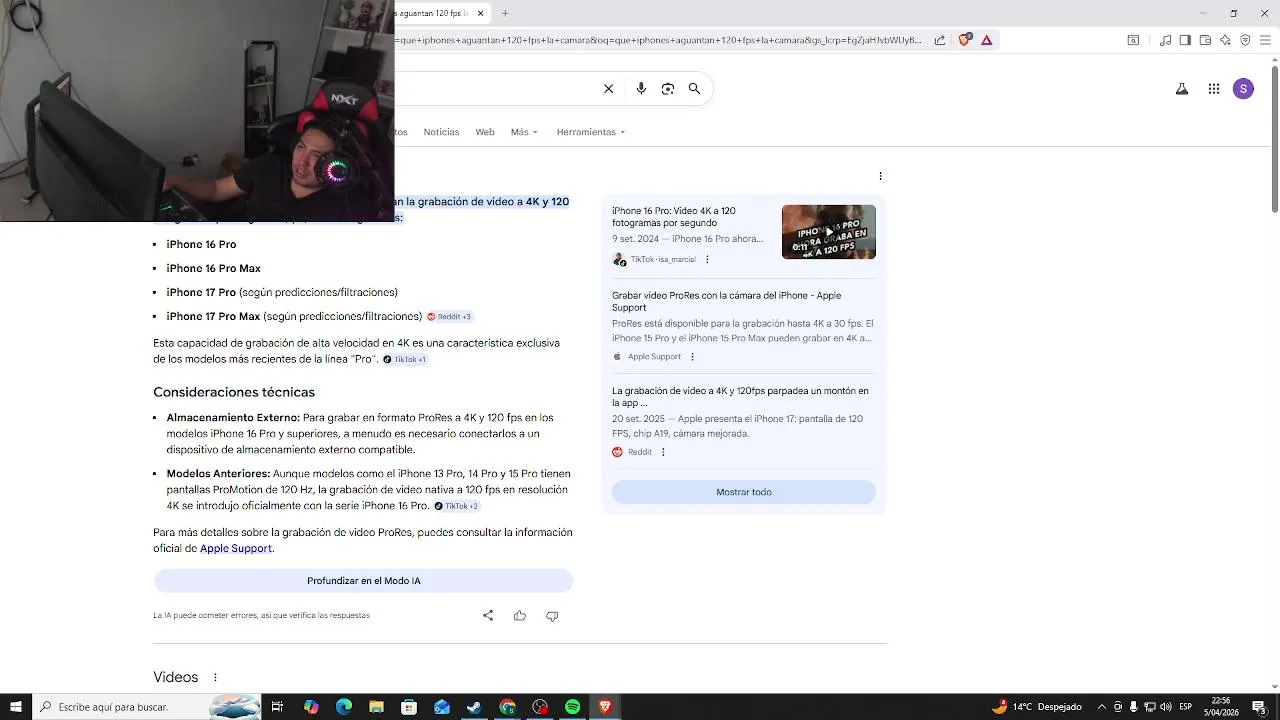Open Microsoft Edge from the taskbar
This screenshot has width=1280, height=720.
(344, 707)
